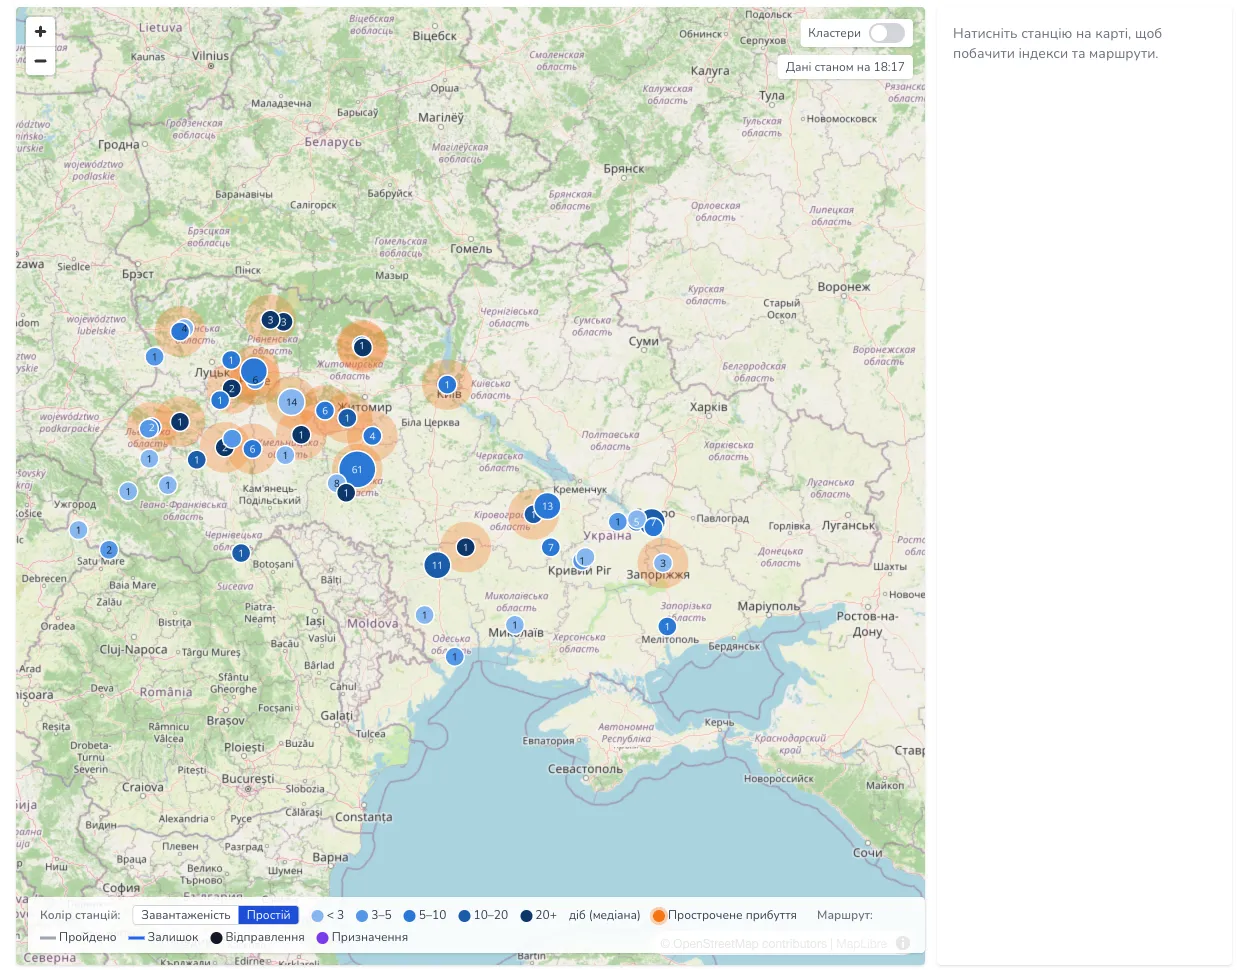The height and width of the screenshot is (970, 1248).
Task: Click marker 1 north of Одеська область
Action: click(x=424, y=615)
